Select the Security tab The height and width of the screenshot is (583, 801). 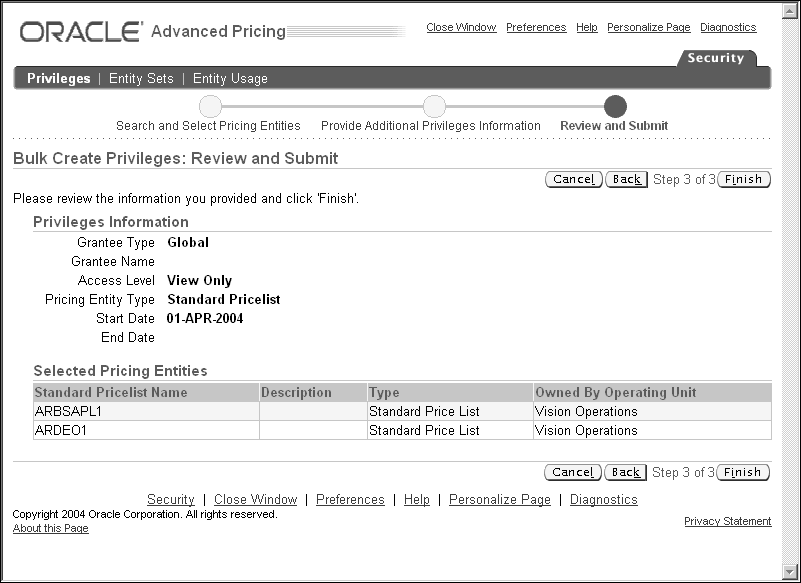point(715,58)
